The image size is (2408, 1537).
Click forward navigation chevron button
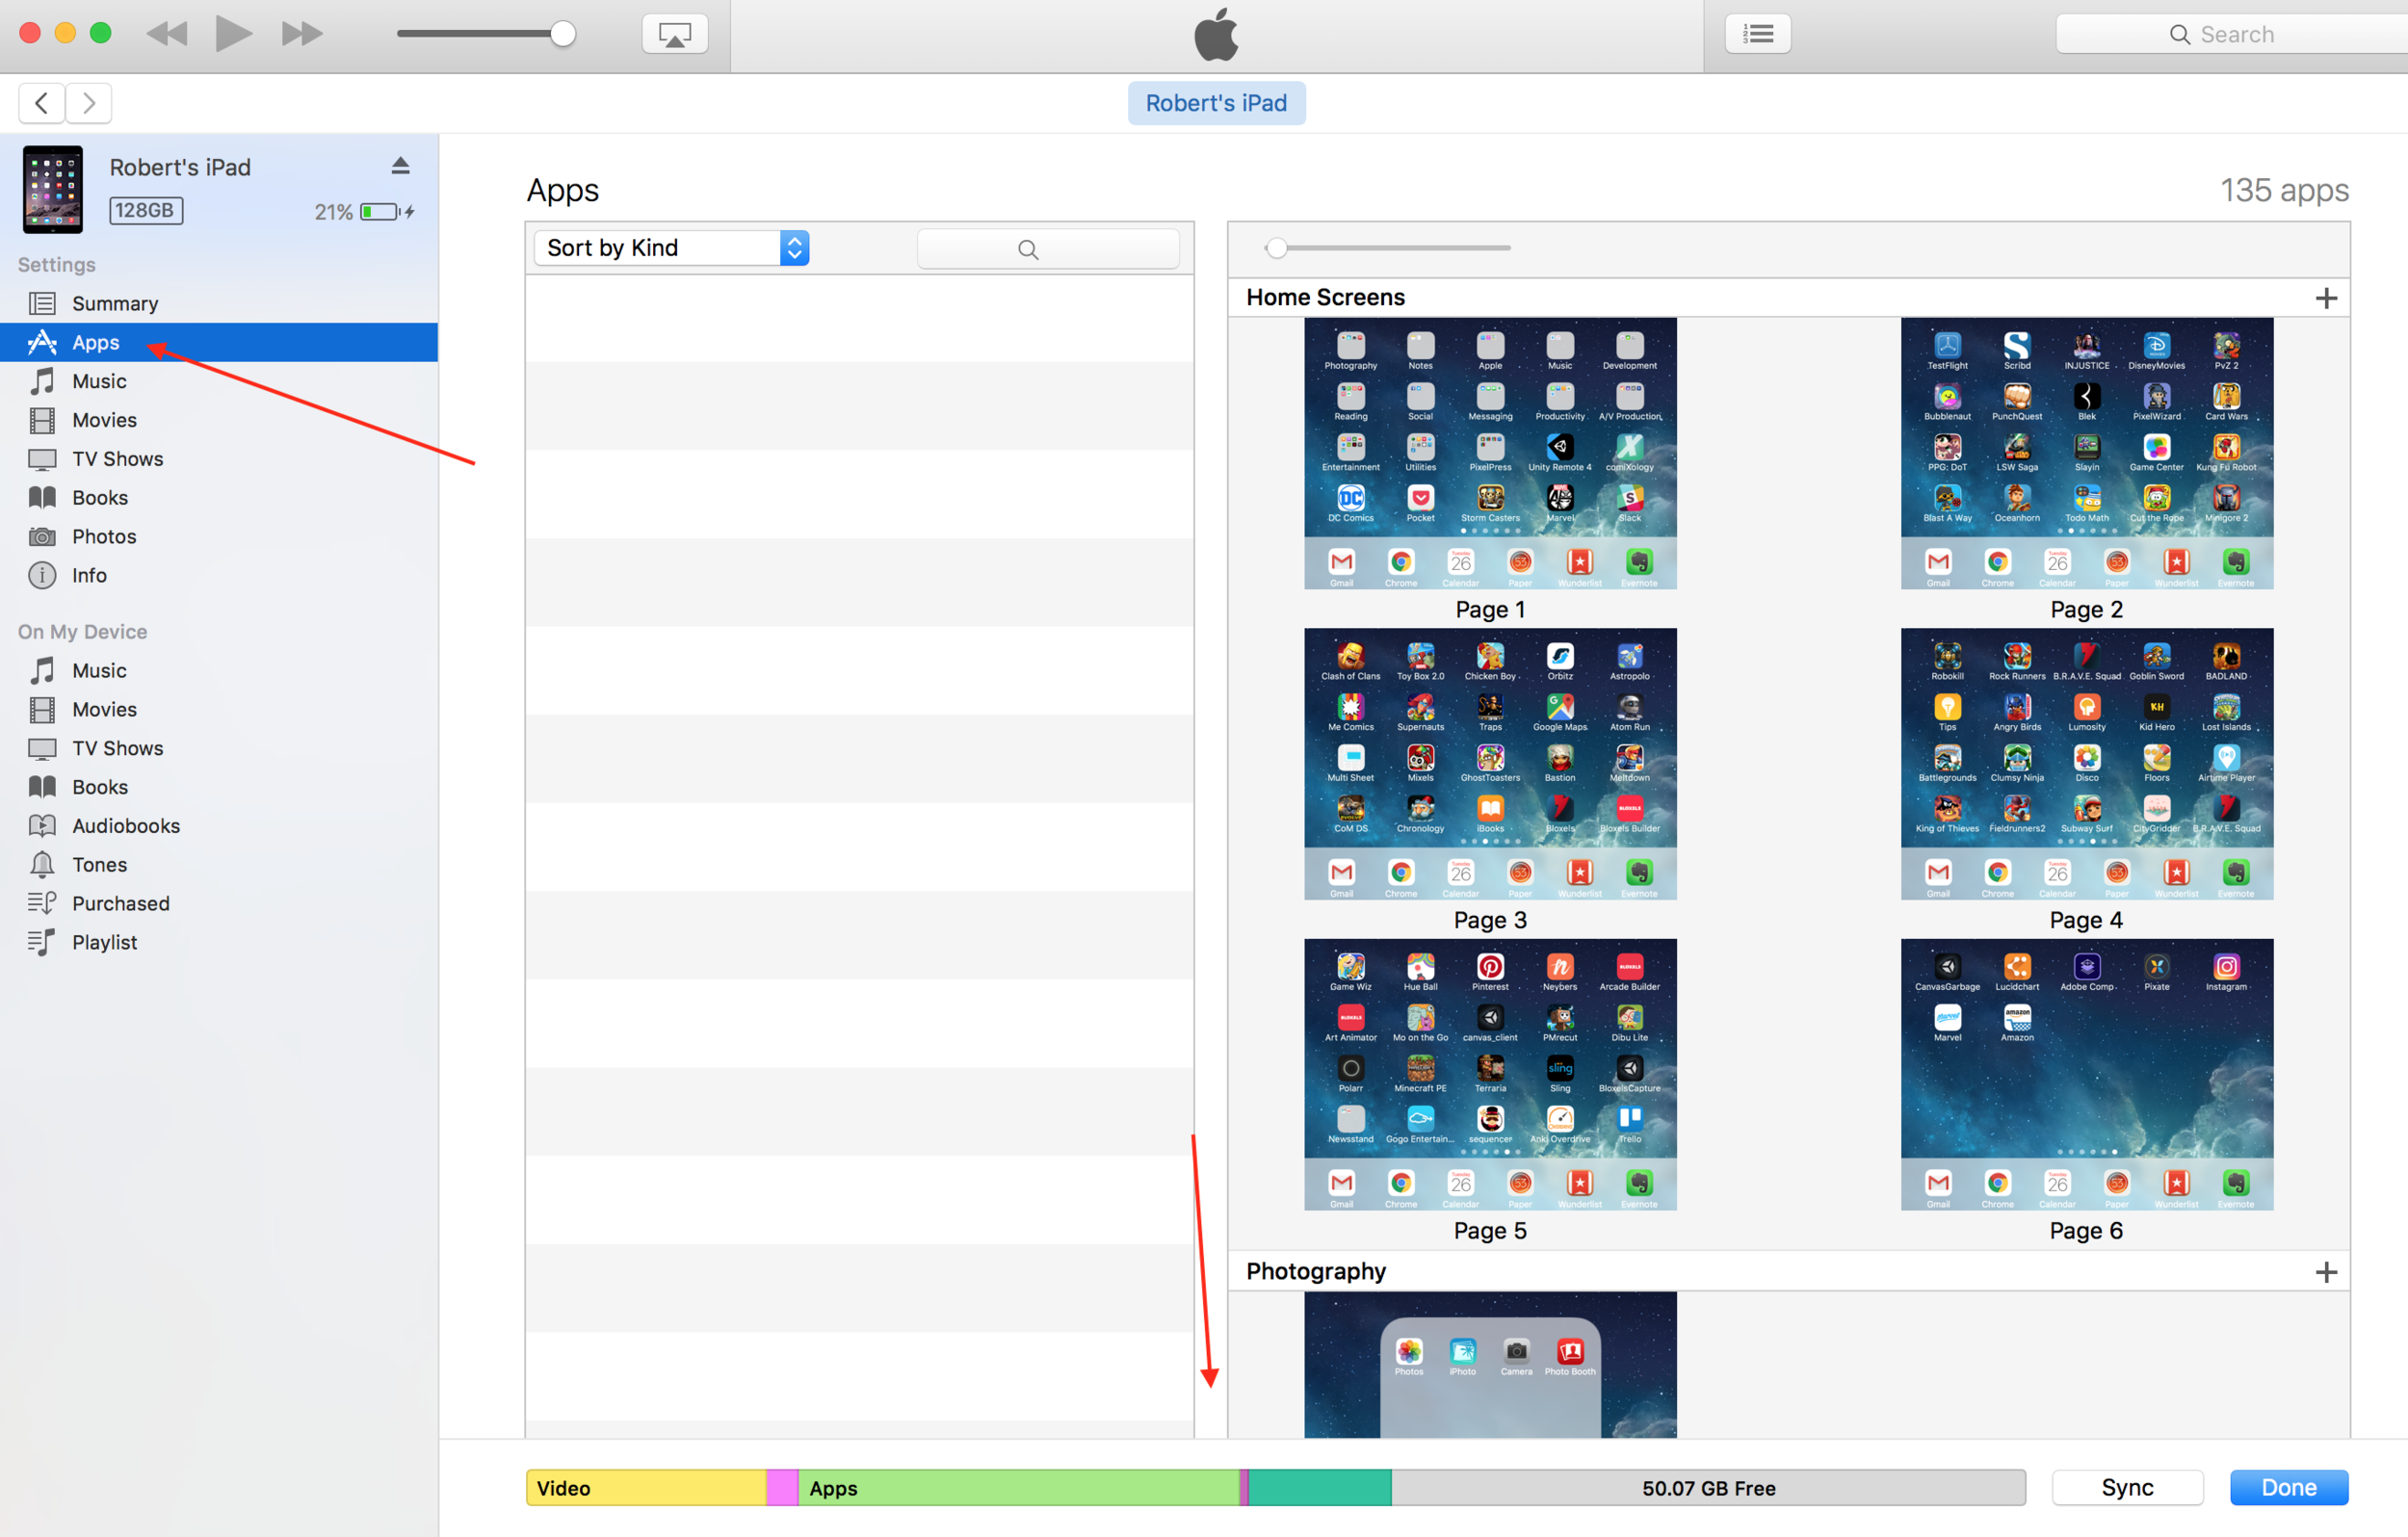click(x=89, y=103)
